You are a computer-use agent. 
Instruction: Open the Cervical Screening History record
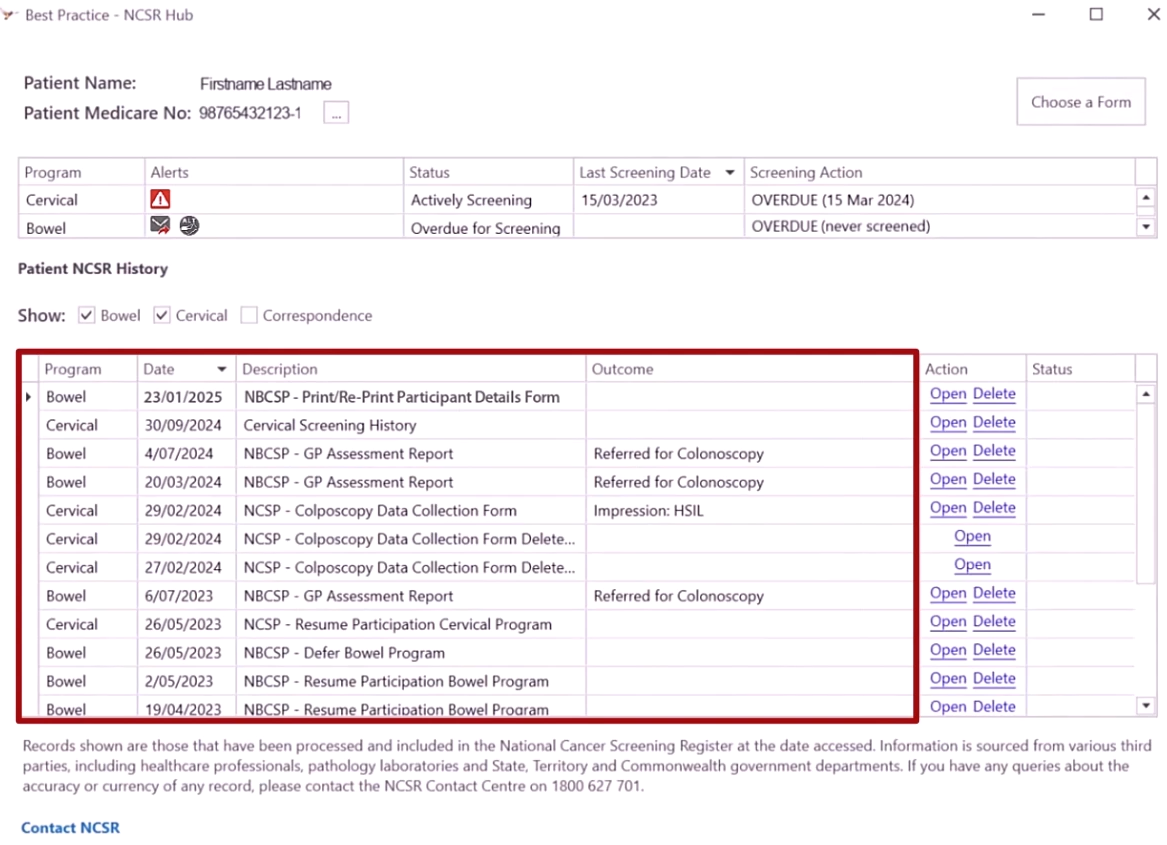tap(948, 422)
